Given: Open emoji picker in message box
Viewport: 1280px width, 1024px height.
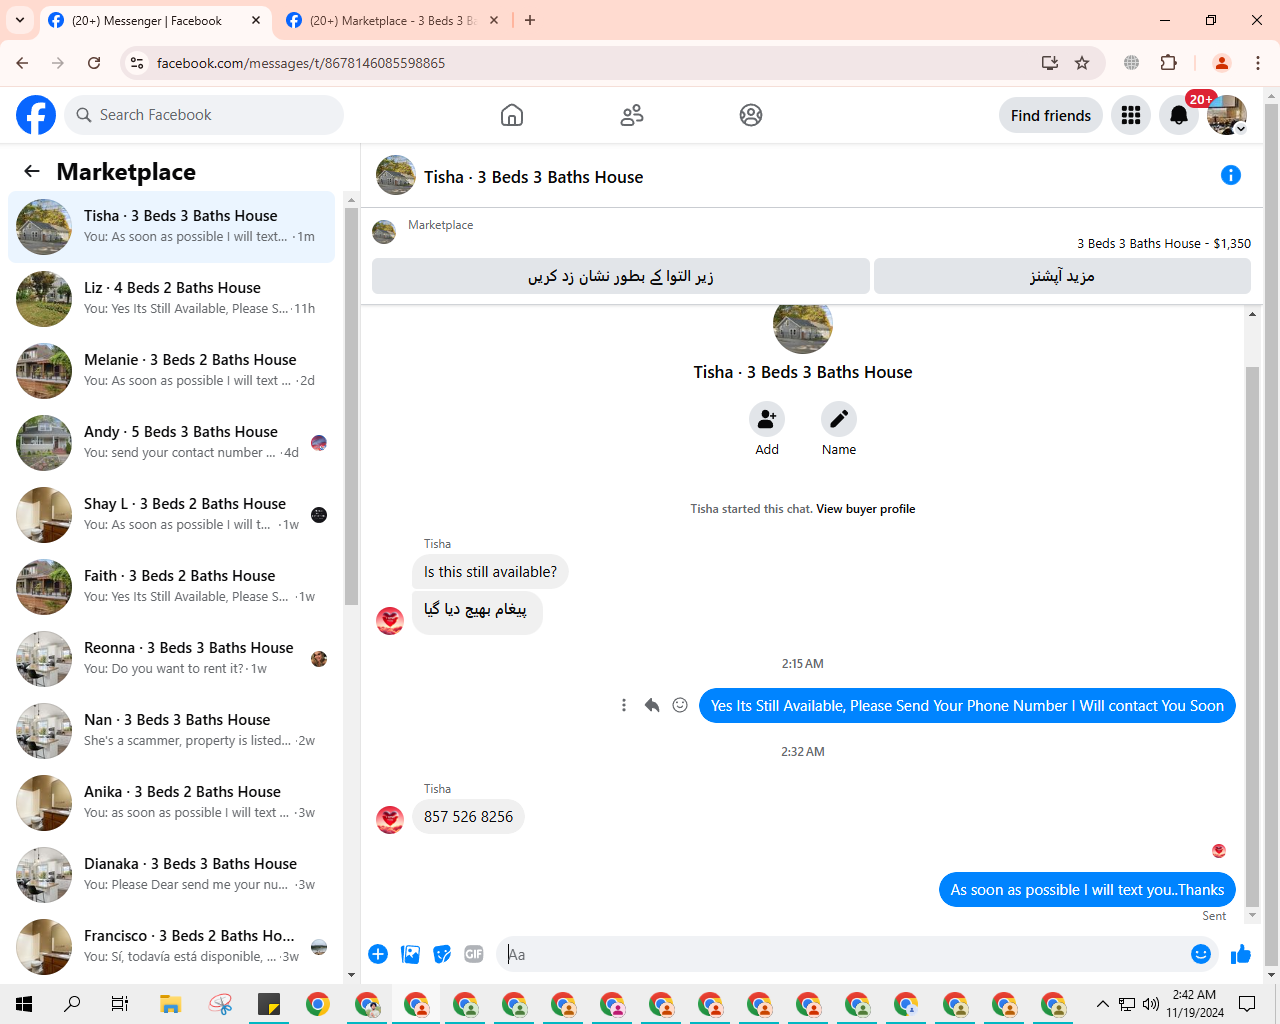Looking at the screenshot, I should [1201, 954].
